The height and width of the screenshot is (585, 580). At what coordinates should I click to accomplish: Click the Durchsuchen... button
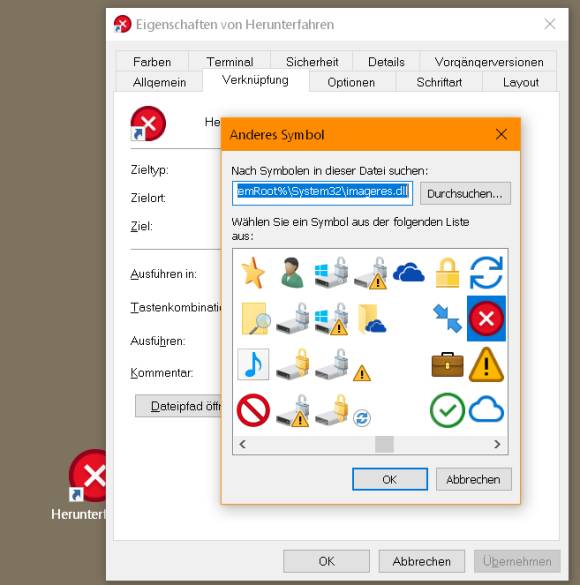tap(465, 193)
